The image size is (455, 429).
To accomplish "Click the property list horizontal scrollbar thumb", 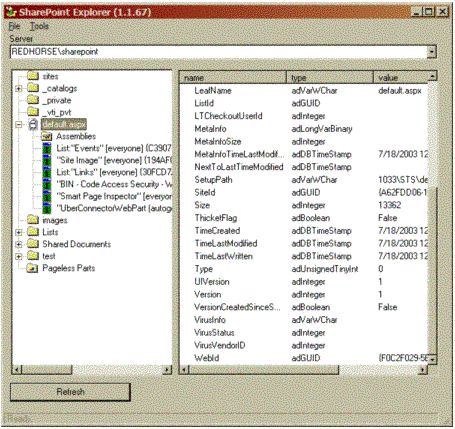I will pos(264,369).
